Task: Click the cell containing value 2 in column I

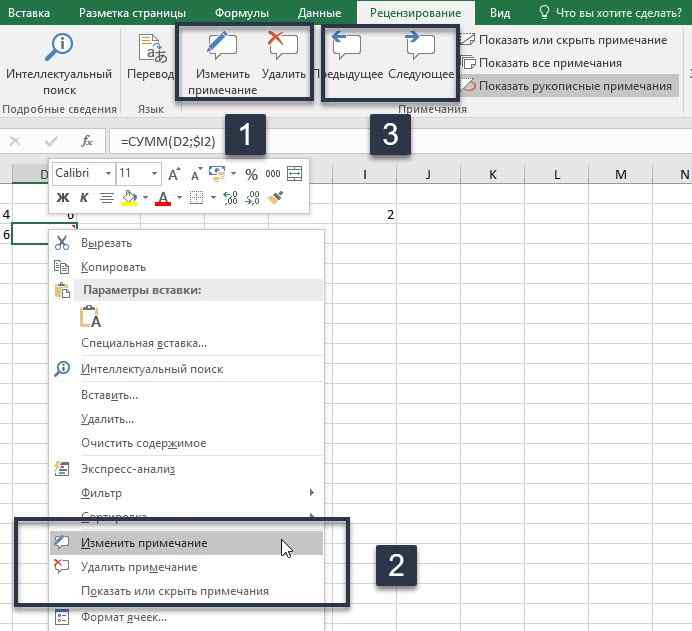Action: pyautogui.click(x=365, y=215)
